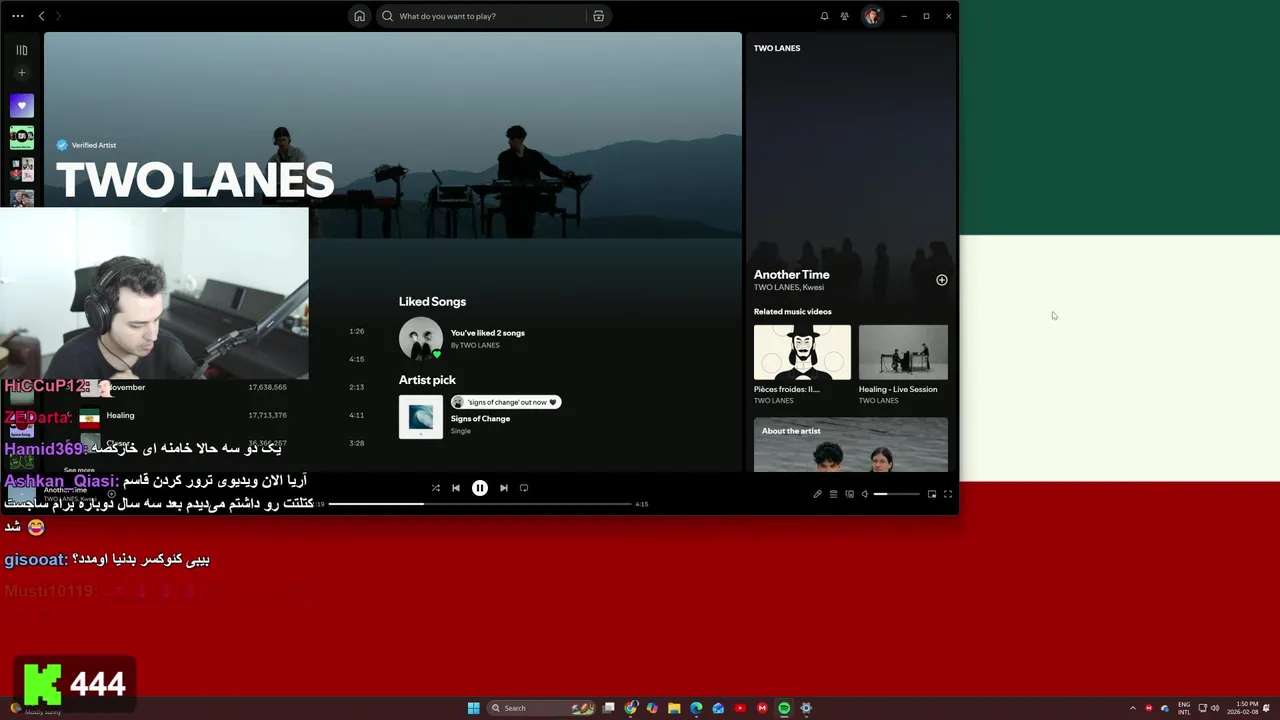Open File Explorer from taskbar
Screen dimensions: 1280x720
(674, 708)
